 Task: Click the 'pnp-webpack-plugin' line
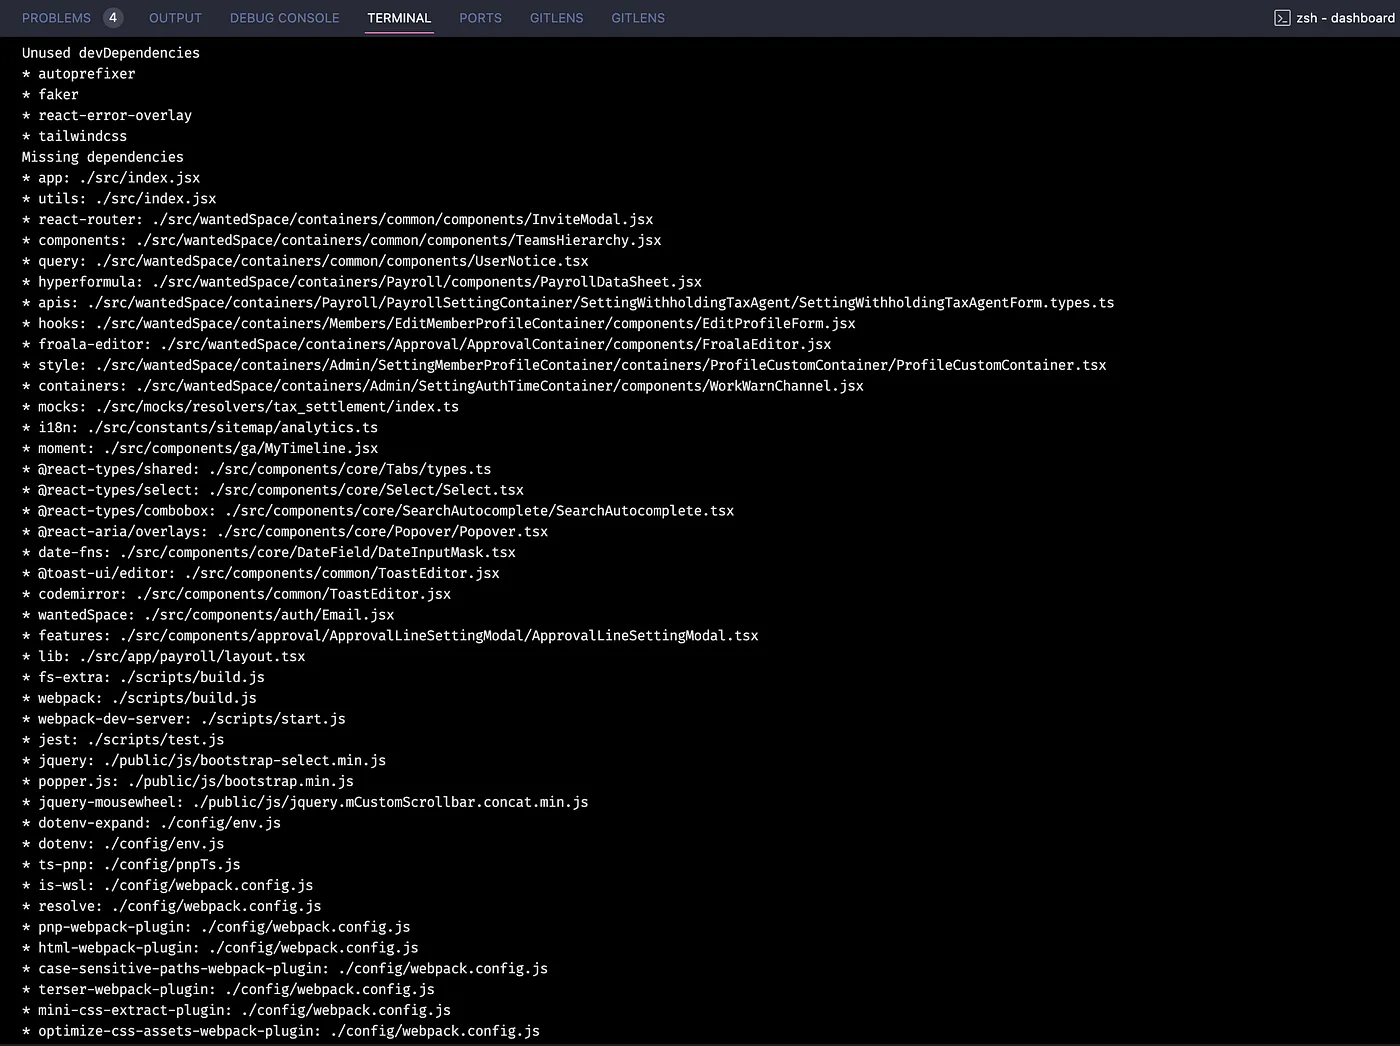pos(216,928)
